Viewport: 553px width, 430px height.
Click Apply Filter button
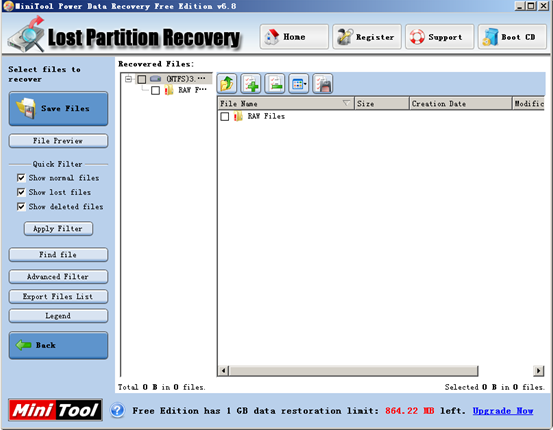(x=58, y=229)
